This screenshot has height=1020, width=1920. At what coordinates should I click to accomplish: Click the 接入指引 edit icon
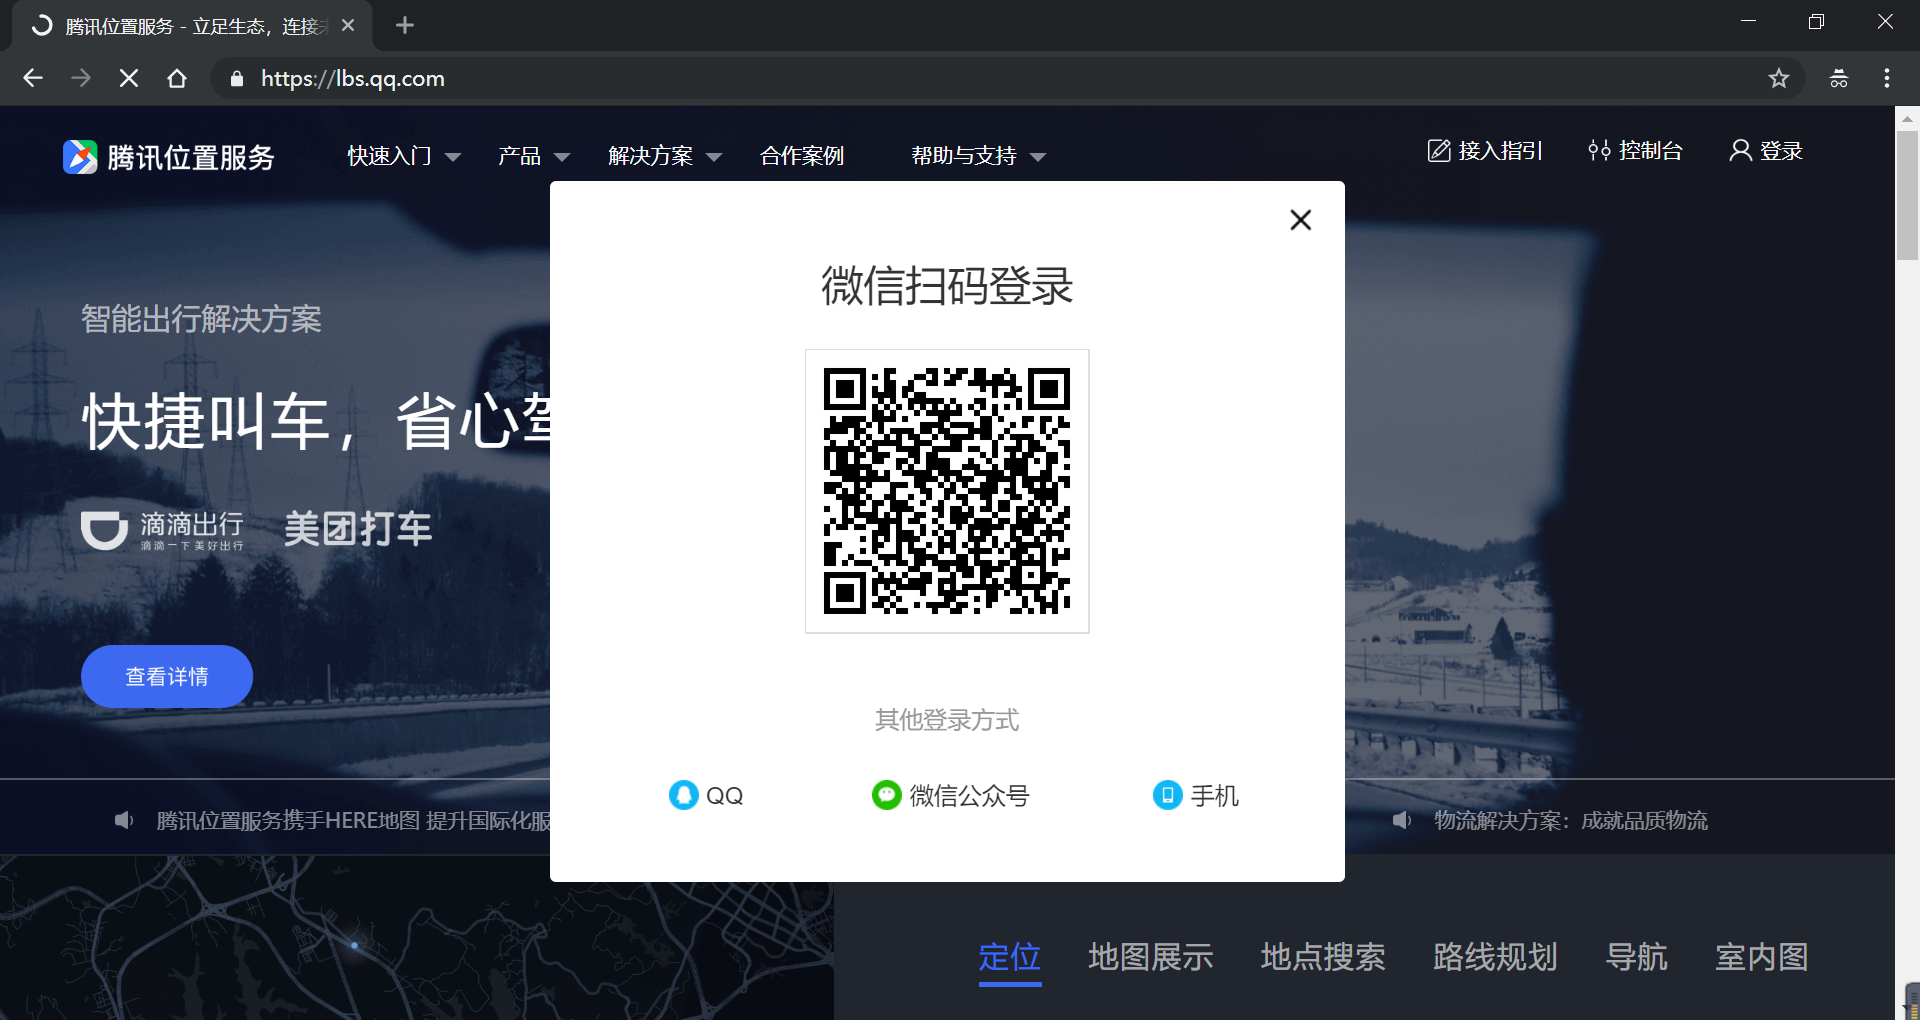click(x=1438, y=151)
